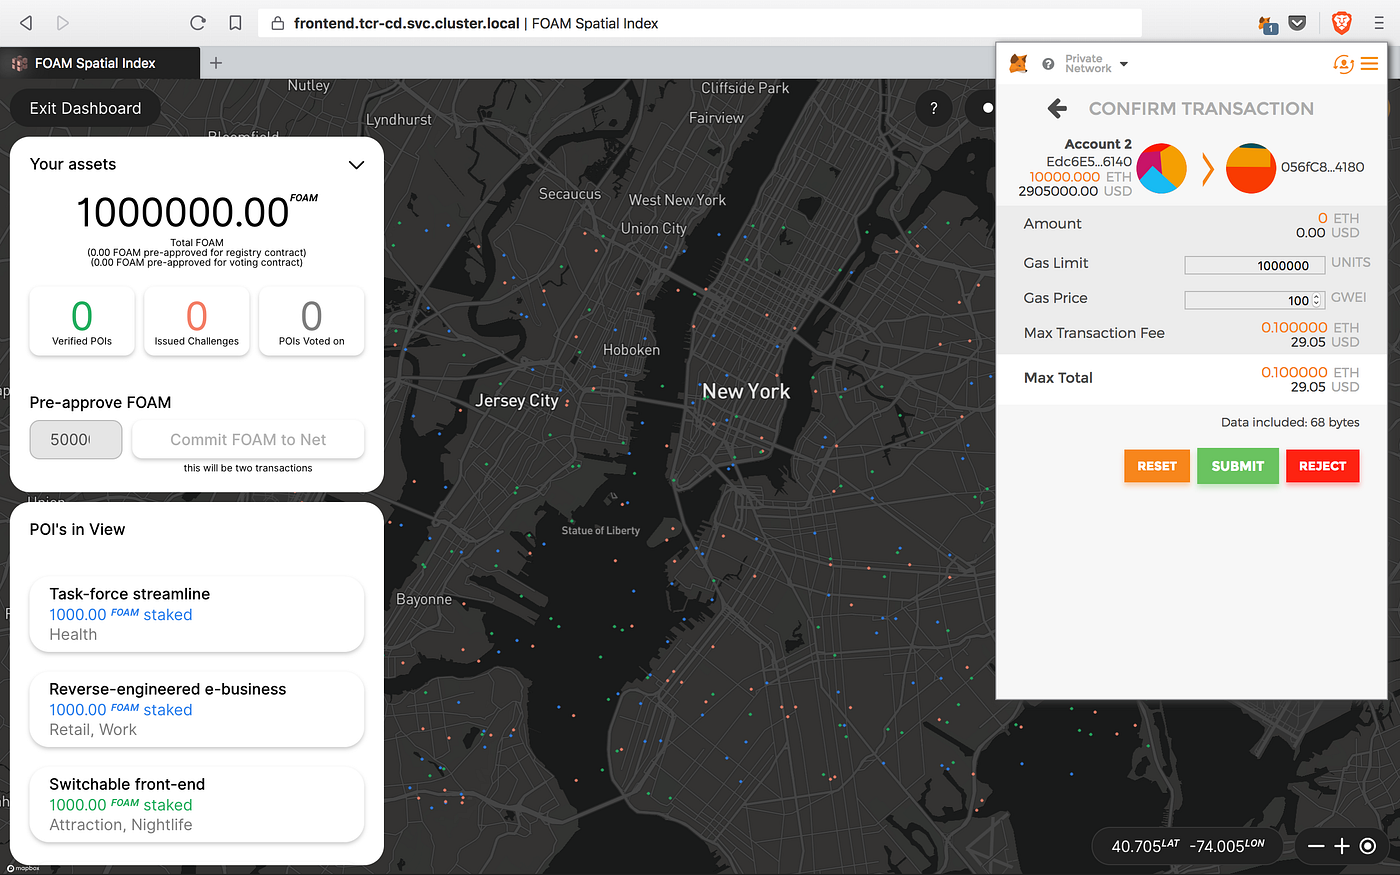Open the Pocket extension icon
1400x875 pixels.
click(x=1297, y=22)
